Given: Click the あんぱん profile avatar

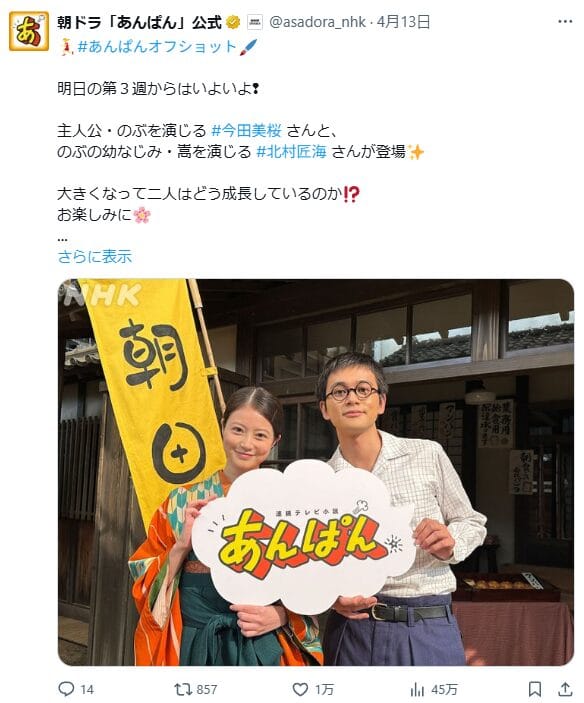Looking at the screenshot, I should coord(29,31).
